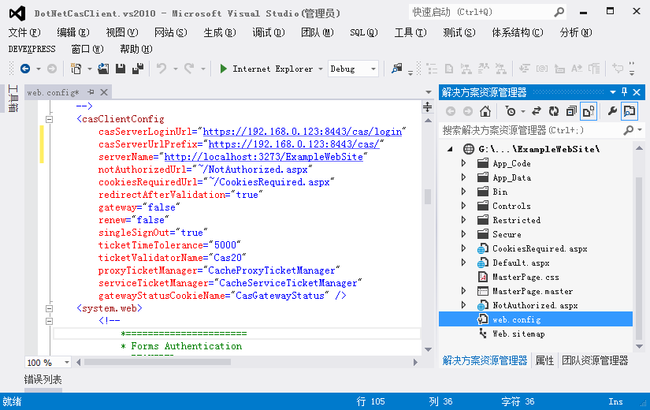Screen dimensions: 650x410
Task: Collapse the ExampleWebSite root node
Action: point(451,149)
